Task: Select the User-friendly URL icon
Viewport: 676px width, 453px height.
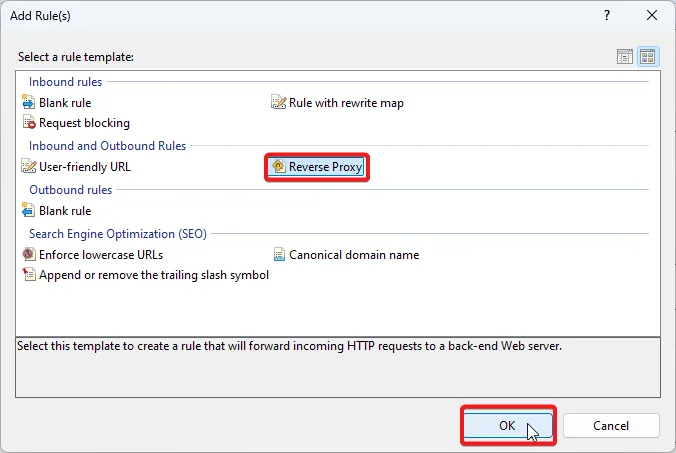Action: 28,167
